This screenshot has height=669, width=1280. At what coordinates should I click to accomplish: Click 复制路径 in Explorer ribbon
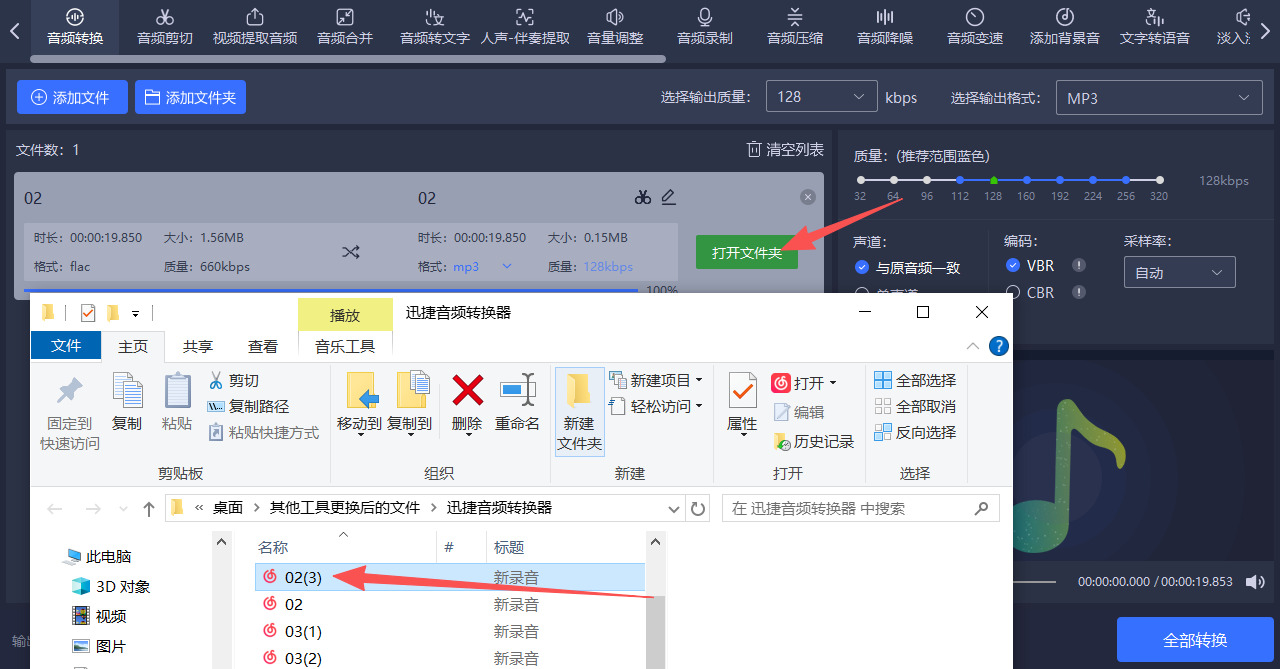tap(248, 406)
